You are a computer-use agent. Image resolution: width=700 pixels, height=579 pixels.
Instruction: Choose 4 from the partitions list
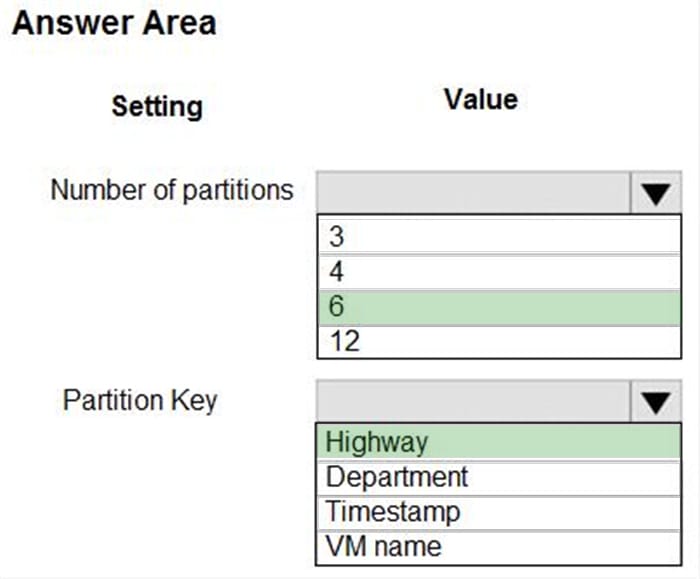pyautogui.click(x=498, y=272)
